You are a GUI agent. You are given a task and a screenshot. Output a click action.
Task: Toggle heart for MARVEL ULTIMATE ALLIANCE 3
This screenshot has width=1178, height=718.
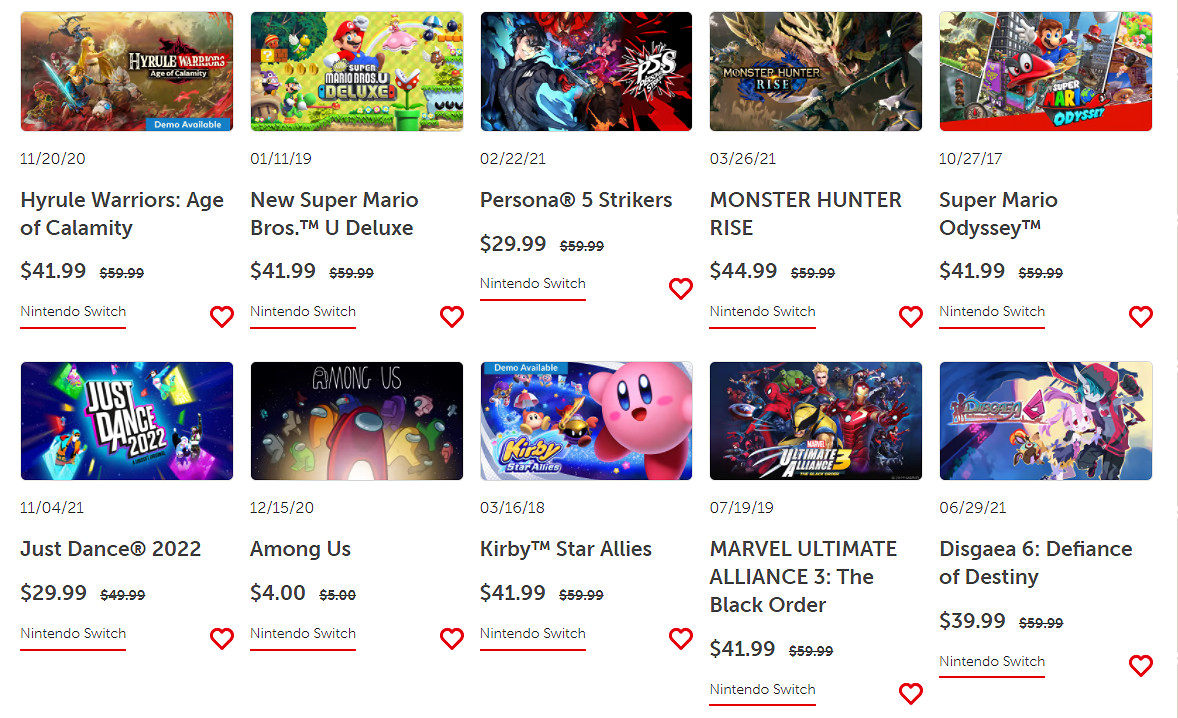(911, 694)
